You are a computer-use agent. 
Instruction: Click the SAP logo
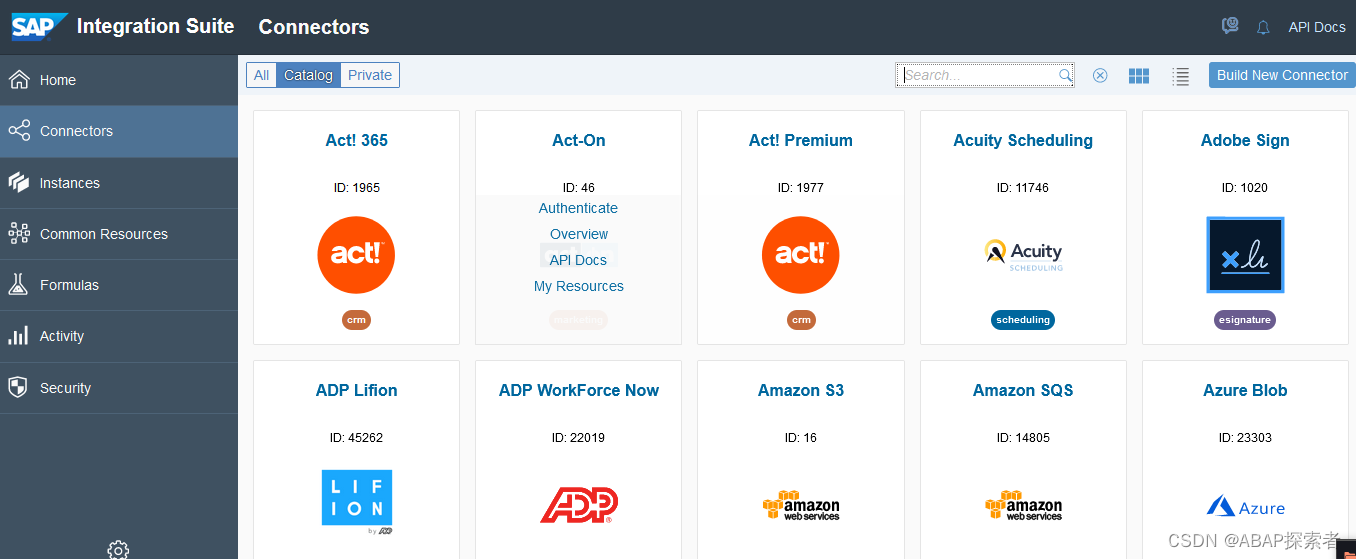[x=39, y=26]
